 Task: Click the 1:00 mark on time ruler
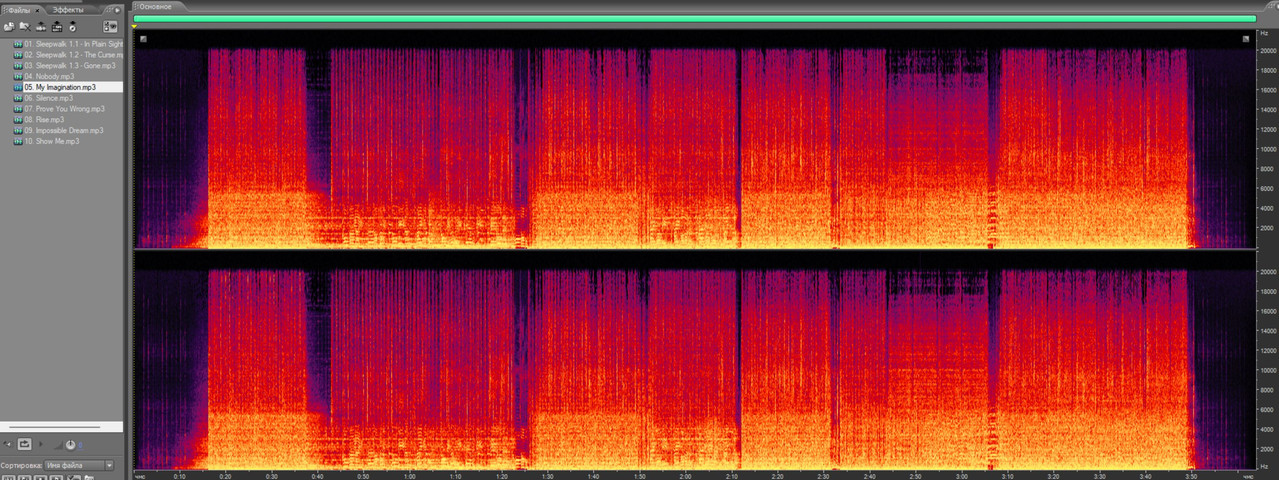tap(410, 476)
